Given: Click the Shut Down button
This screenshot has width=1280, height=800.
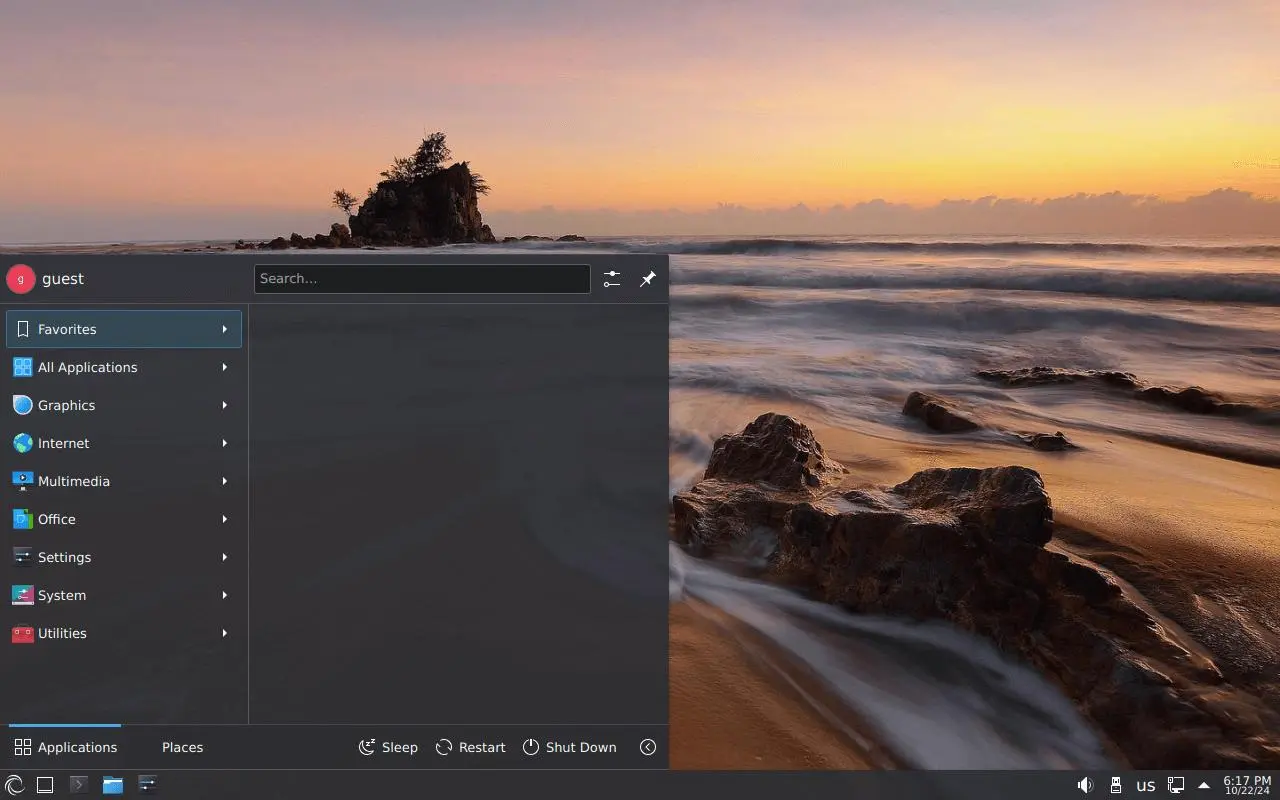Looking at the screenshot, I should pos(569,747).
